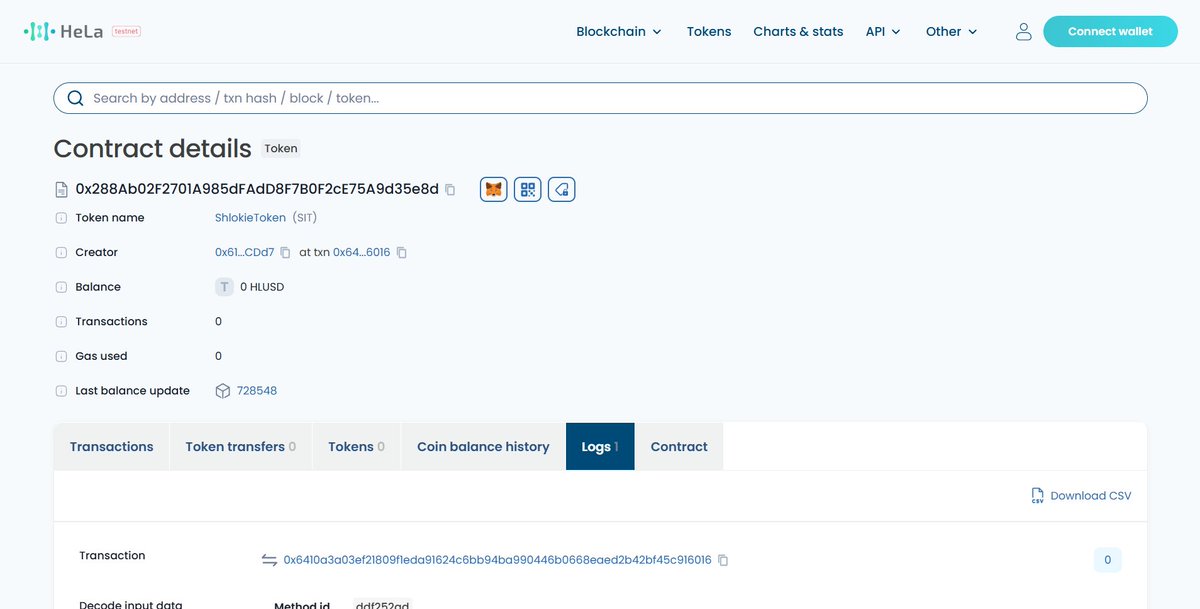Click info icon next to Creator
Viewport: 1200px width, 609px height.
61,253
